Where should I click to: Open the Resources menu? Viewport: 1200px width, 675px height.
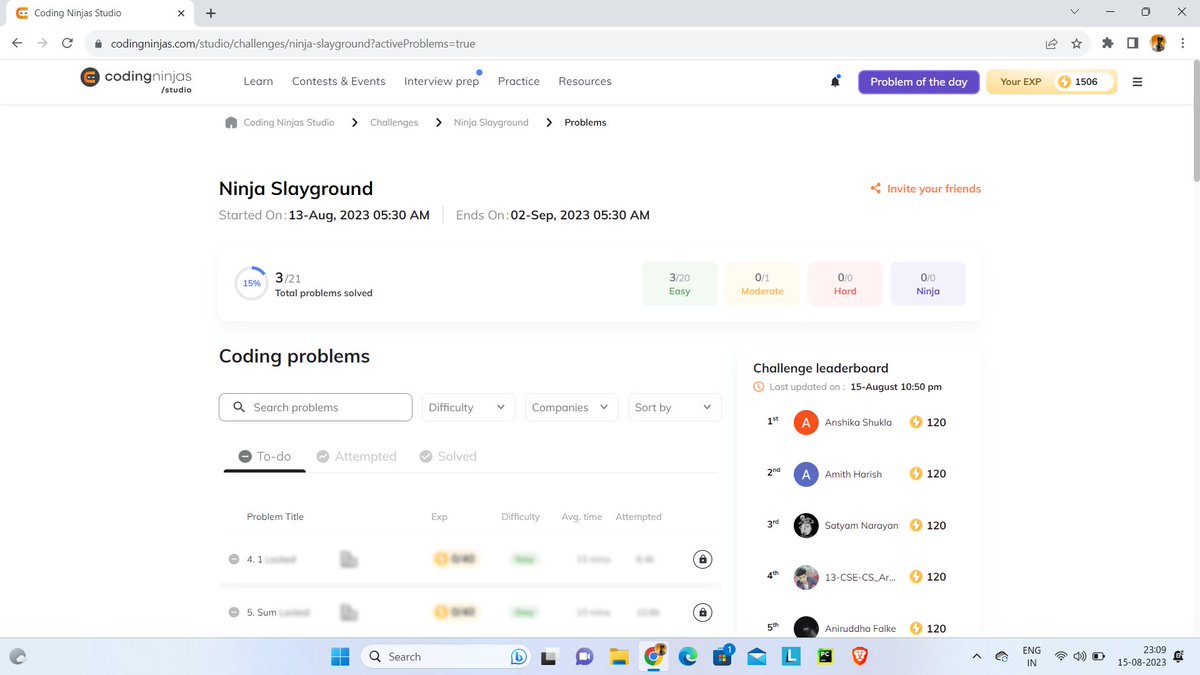coord(585,81)
